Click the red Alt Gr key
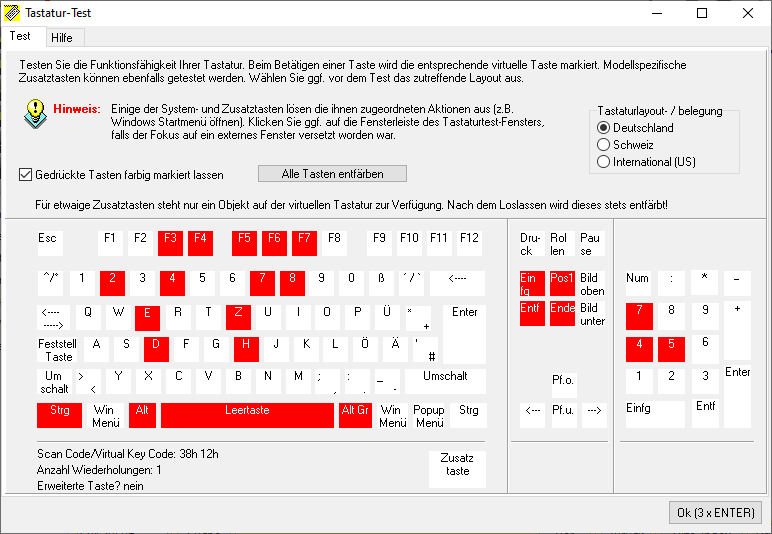Image resolution: width=772 pixels, height=534 pixels. (355, 415)
